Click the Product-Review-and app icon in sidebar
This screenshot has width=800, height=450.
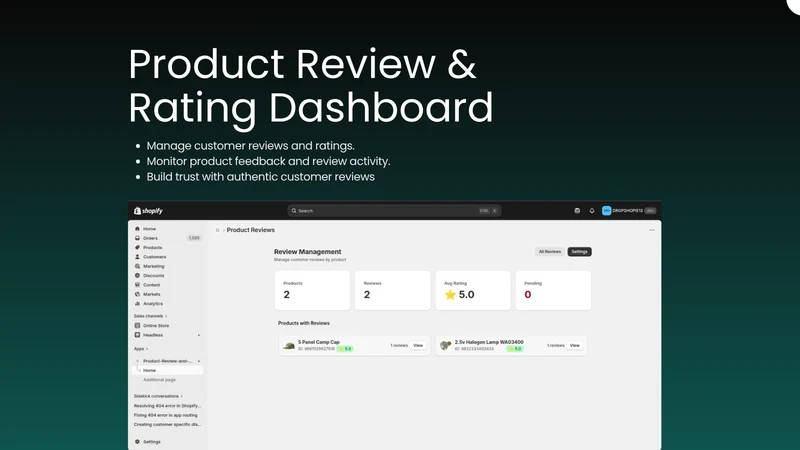point(137,361)
